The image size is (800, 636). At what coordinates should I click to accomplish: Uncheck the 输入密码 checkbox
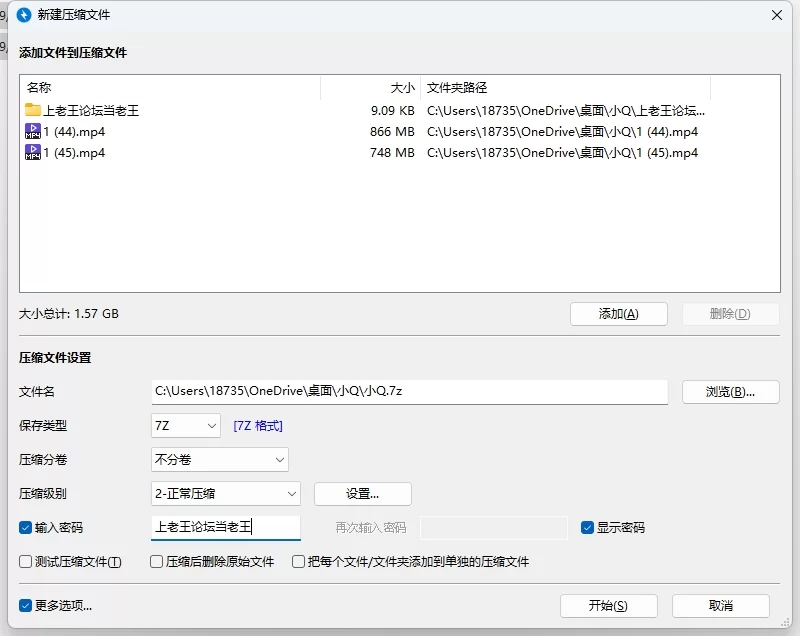pos(26,527)
